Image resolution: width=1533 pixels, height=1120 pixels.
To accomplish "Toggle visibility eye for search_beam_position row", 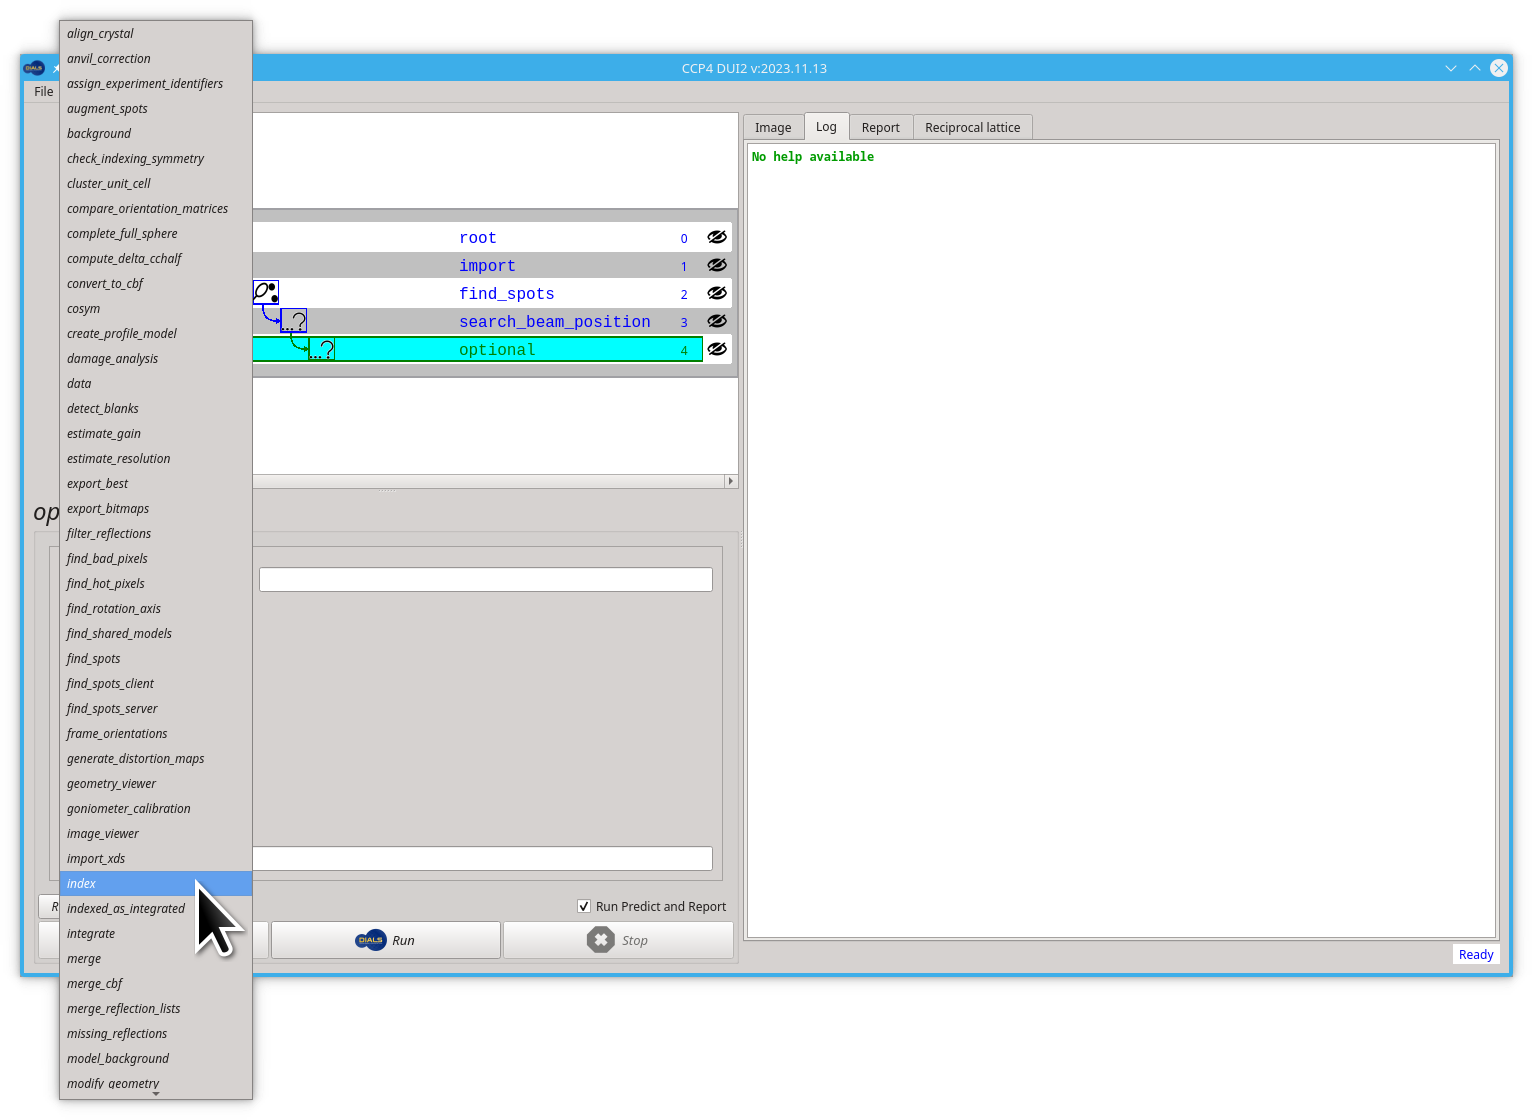I will 717,321.
